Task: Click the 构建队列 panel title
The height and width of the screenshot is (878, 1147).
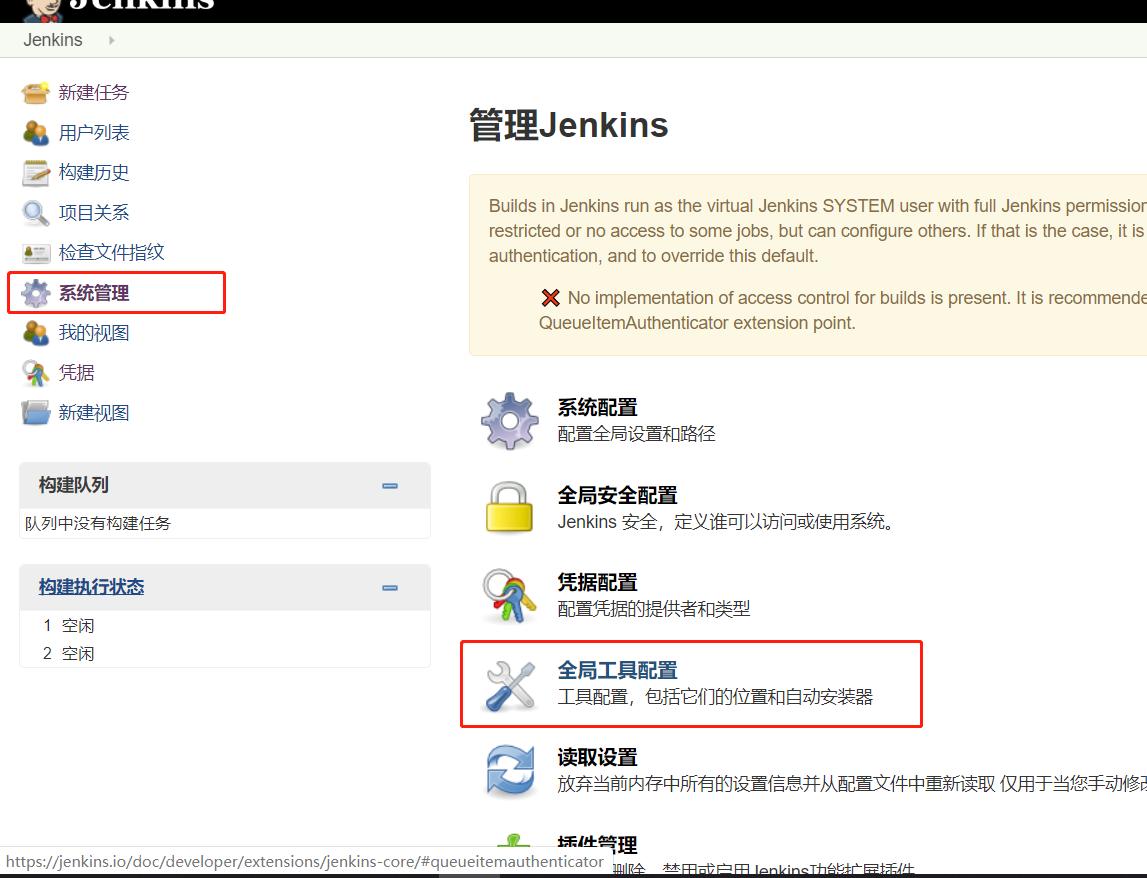Action: click(74, 485)
